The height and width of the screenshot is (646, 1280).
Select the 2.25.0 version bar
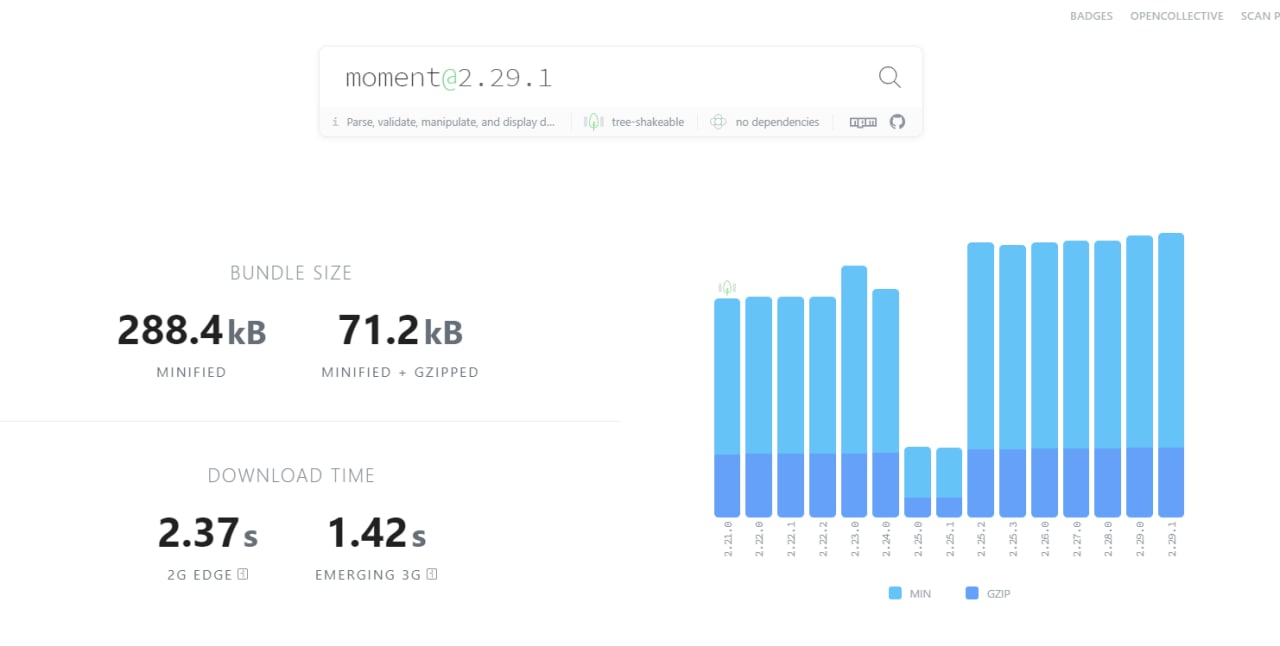pyautogui.click(x=918, y=482)
